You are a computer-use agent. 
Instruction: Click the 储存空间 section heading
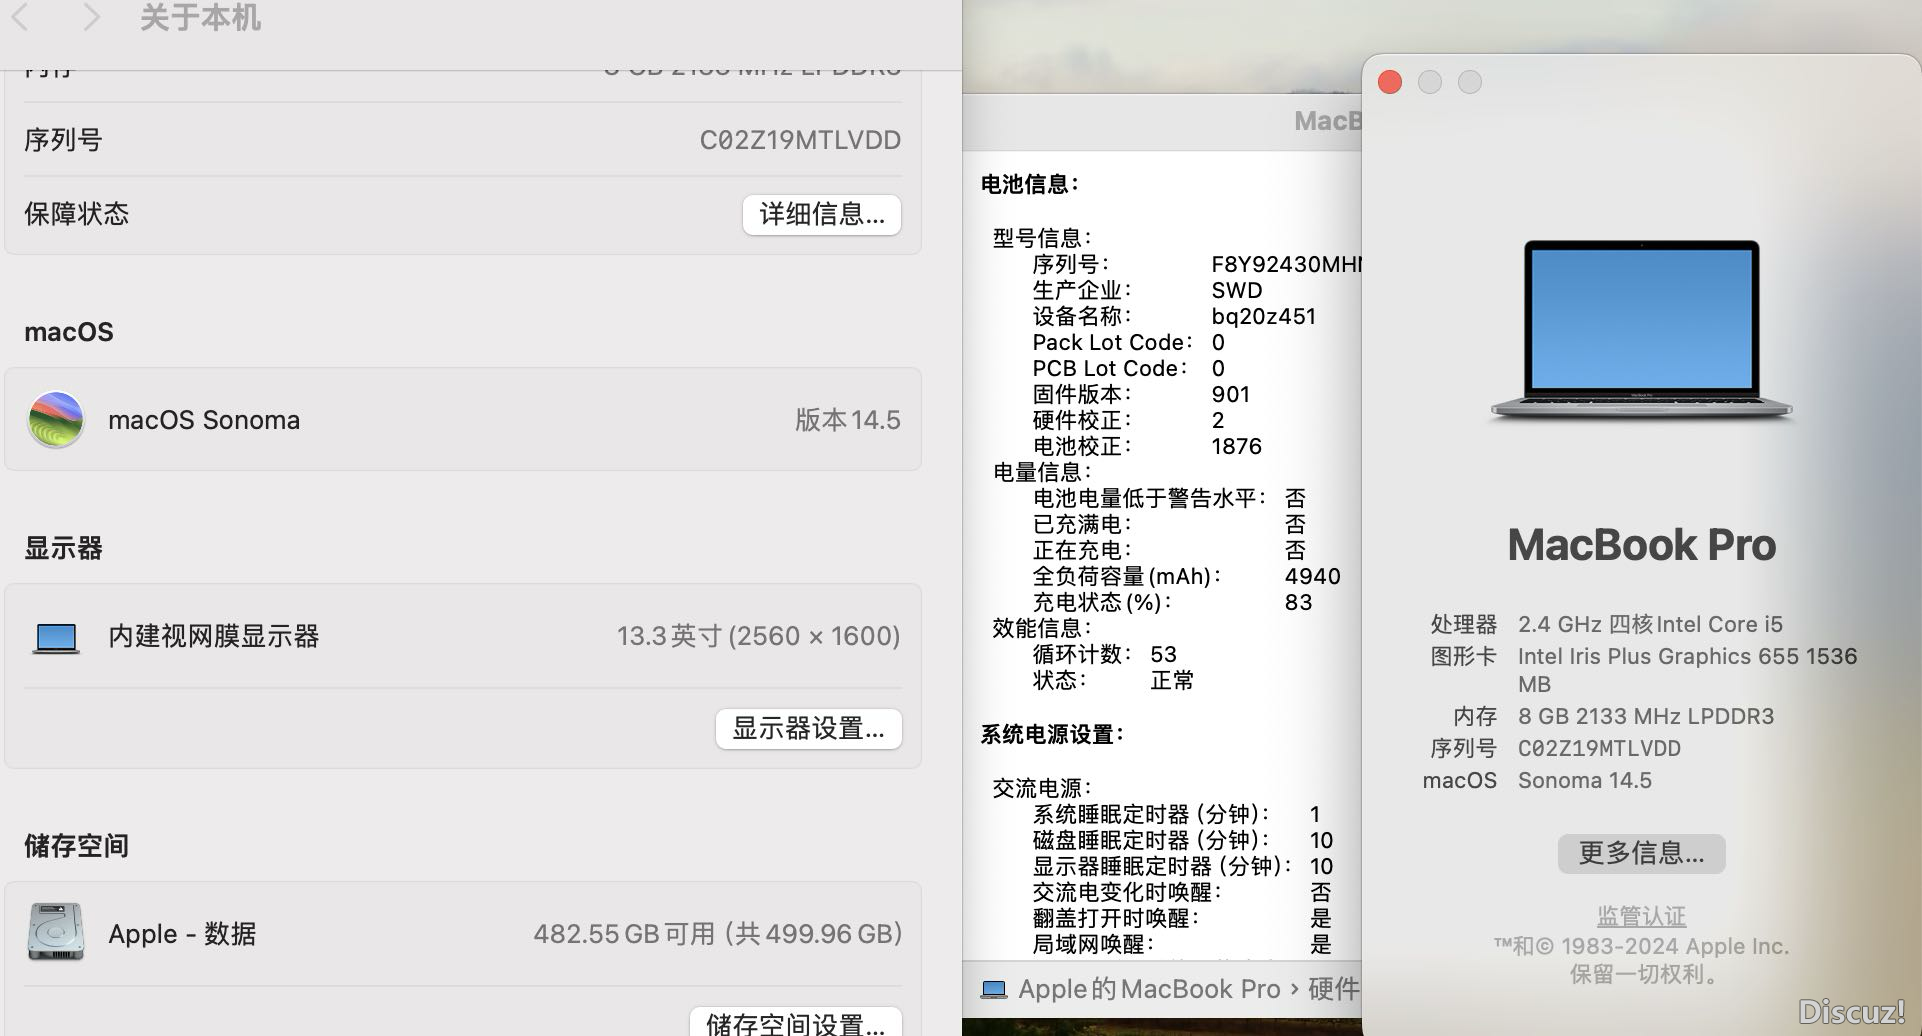pyautogui.click(x=77, y=846)
